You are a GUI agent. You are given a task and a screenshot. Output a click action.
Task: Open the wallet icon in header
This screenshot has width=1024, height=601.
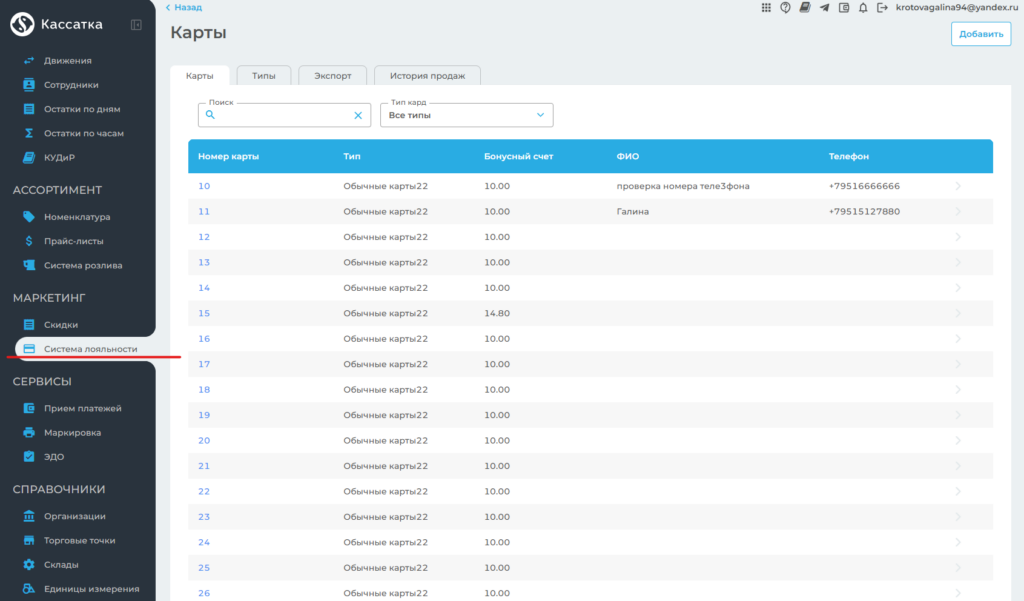[843, 8]
